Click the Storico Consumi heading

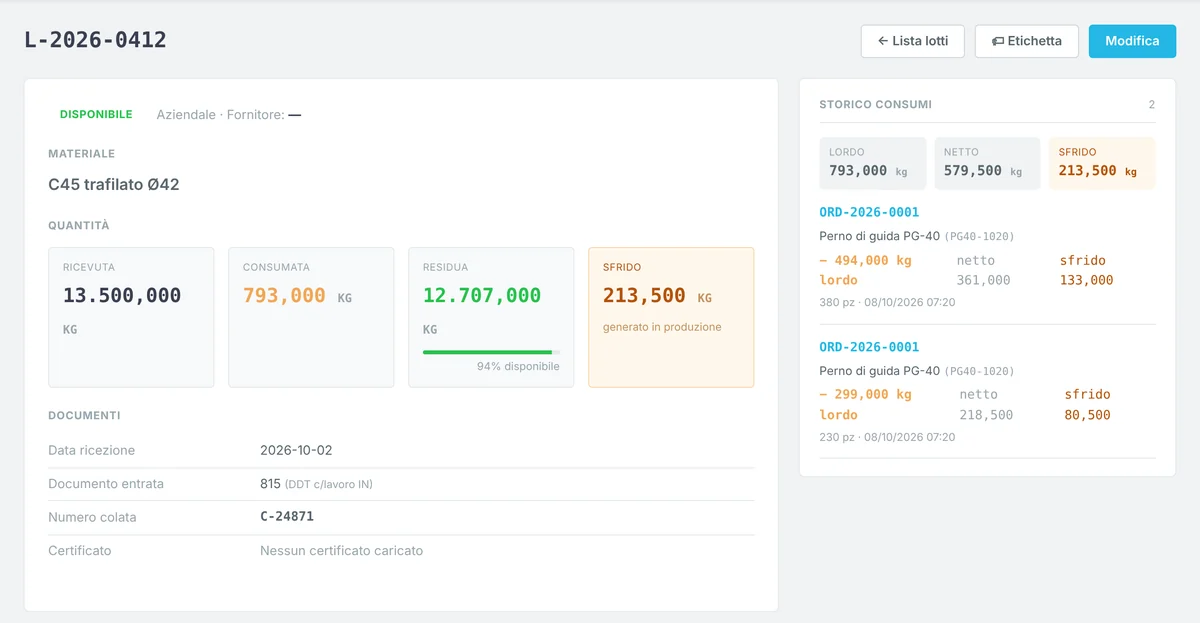[875, 105]
